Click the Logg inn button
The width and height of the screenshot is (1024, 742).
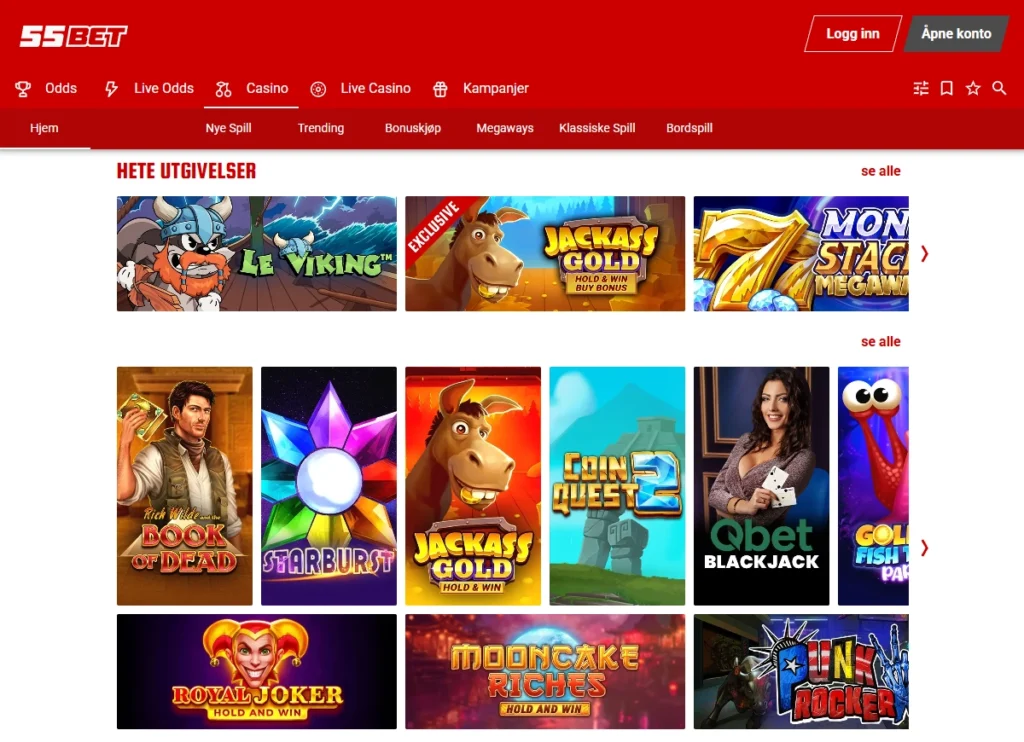click(853, 33)
